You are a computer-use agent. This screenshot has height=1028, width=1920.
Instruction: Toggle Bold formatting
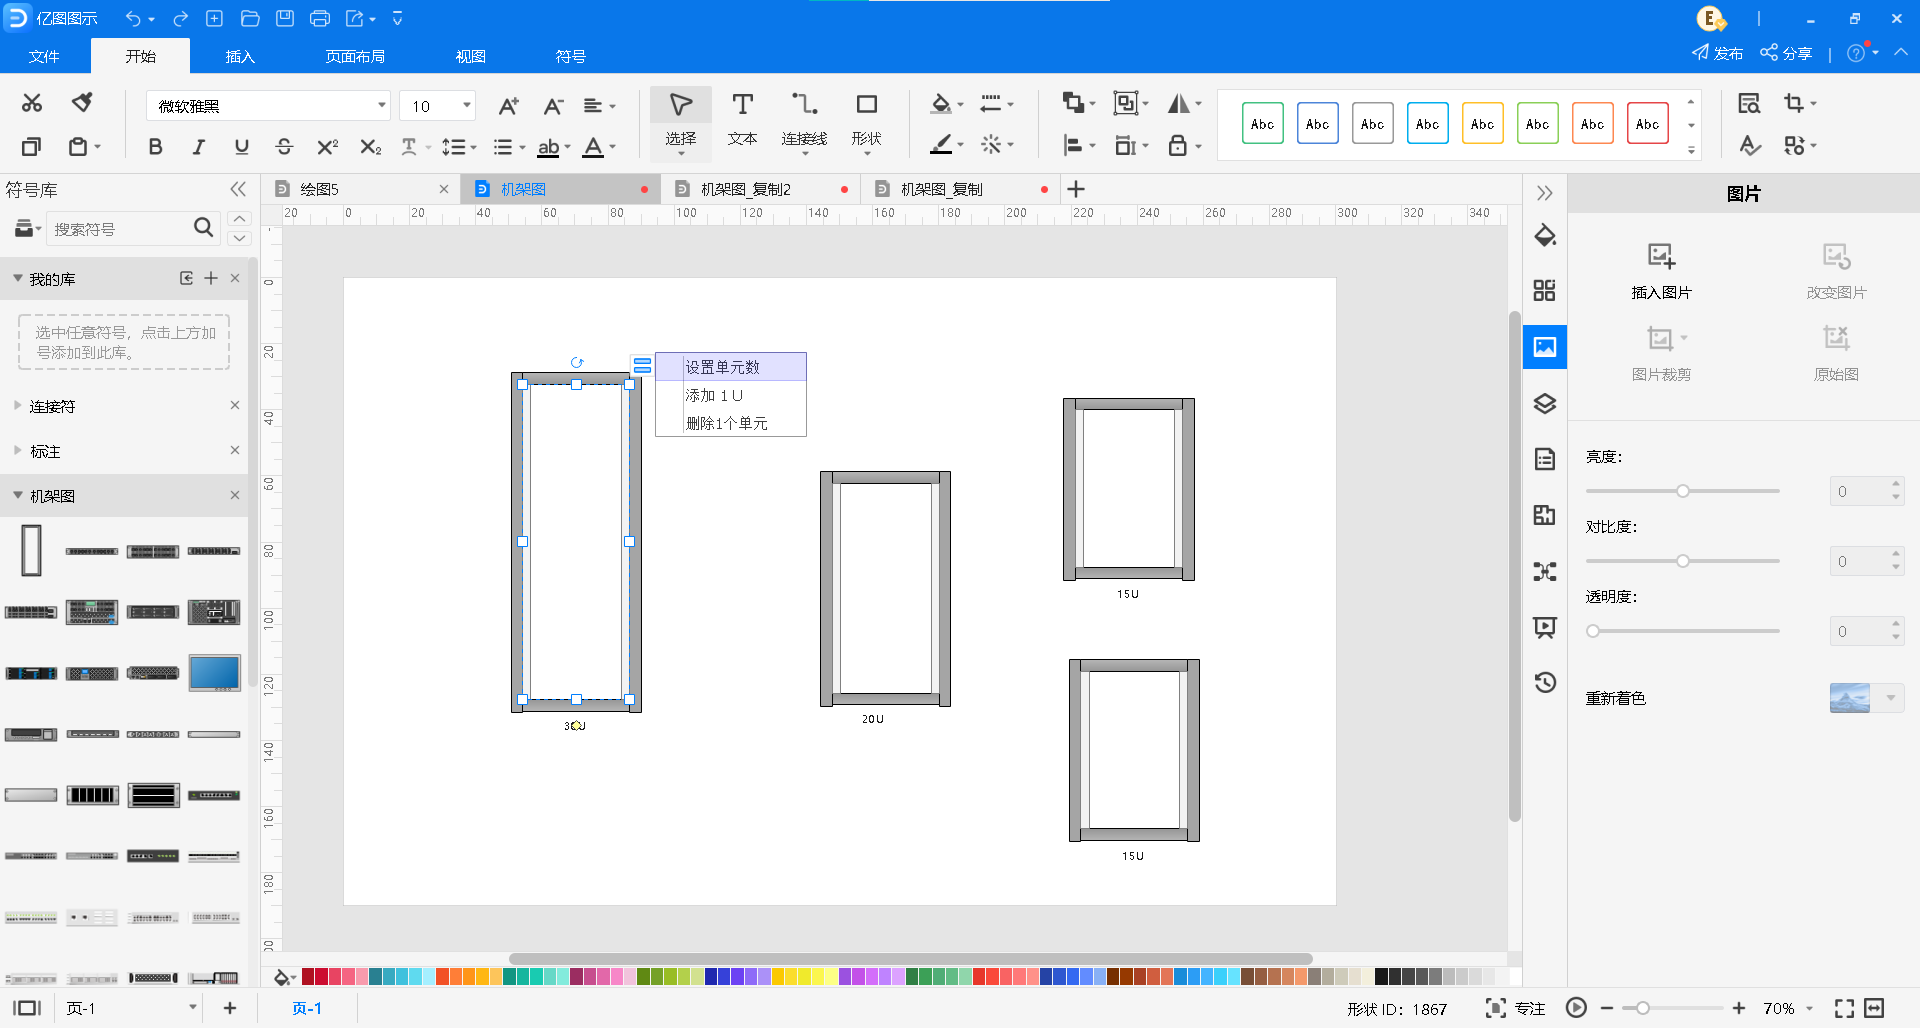155,147
